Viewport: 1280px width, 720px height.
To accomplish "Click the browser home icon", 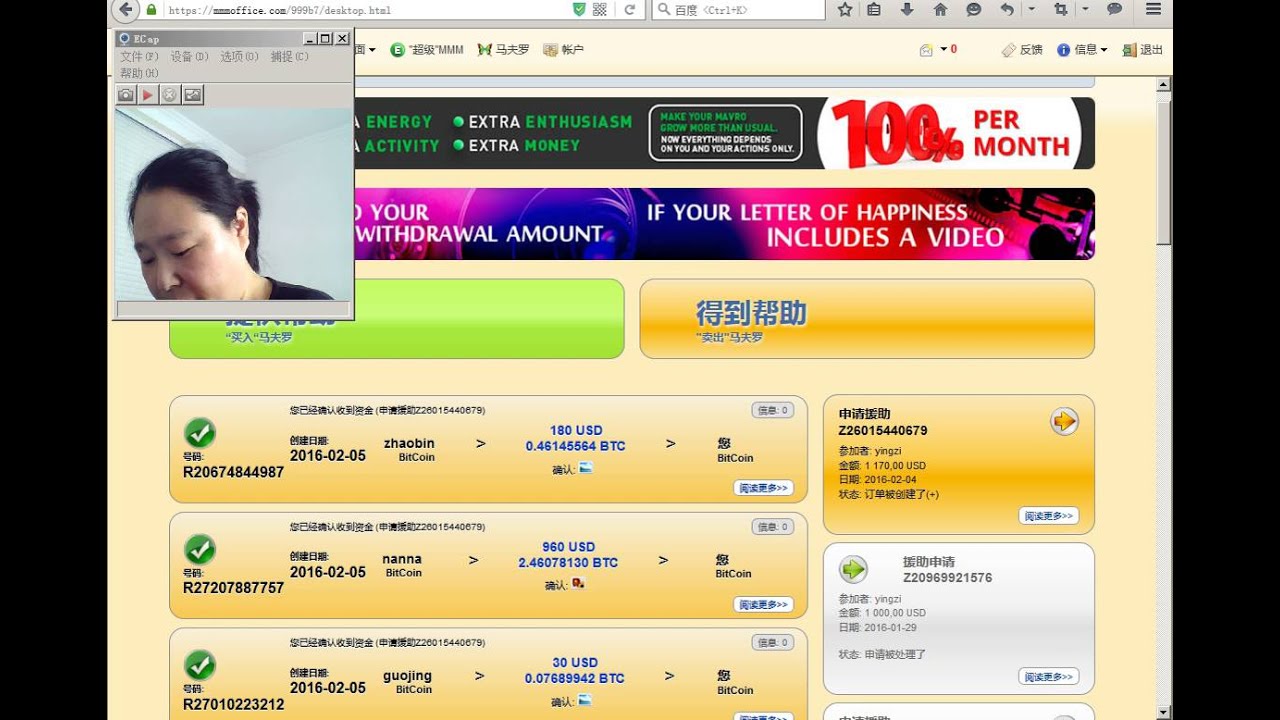I will [x=940, y=10].
